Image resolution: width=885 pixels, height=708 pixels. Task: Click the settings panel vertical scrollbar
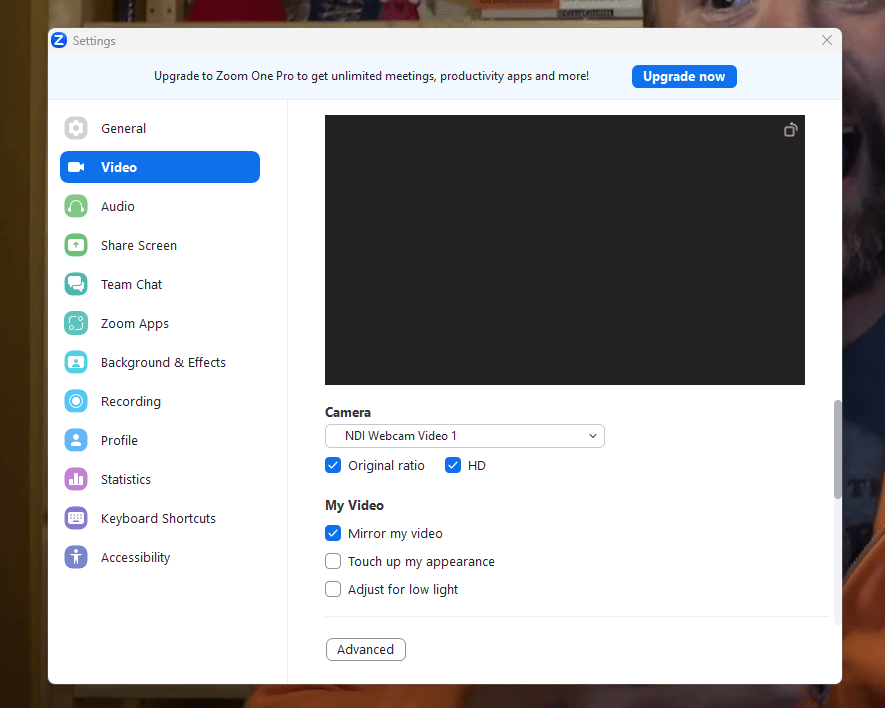[x=838, y=449]
